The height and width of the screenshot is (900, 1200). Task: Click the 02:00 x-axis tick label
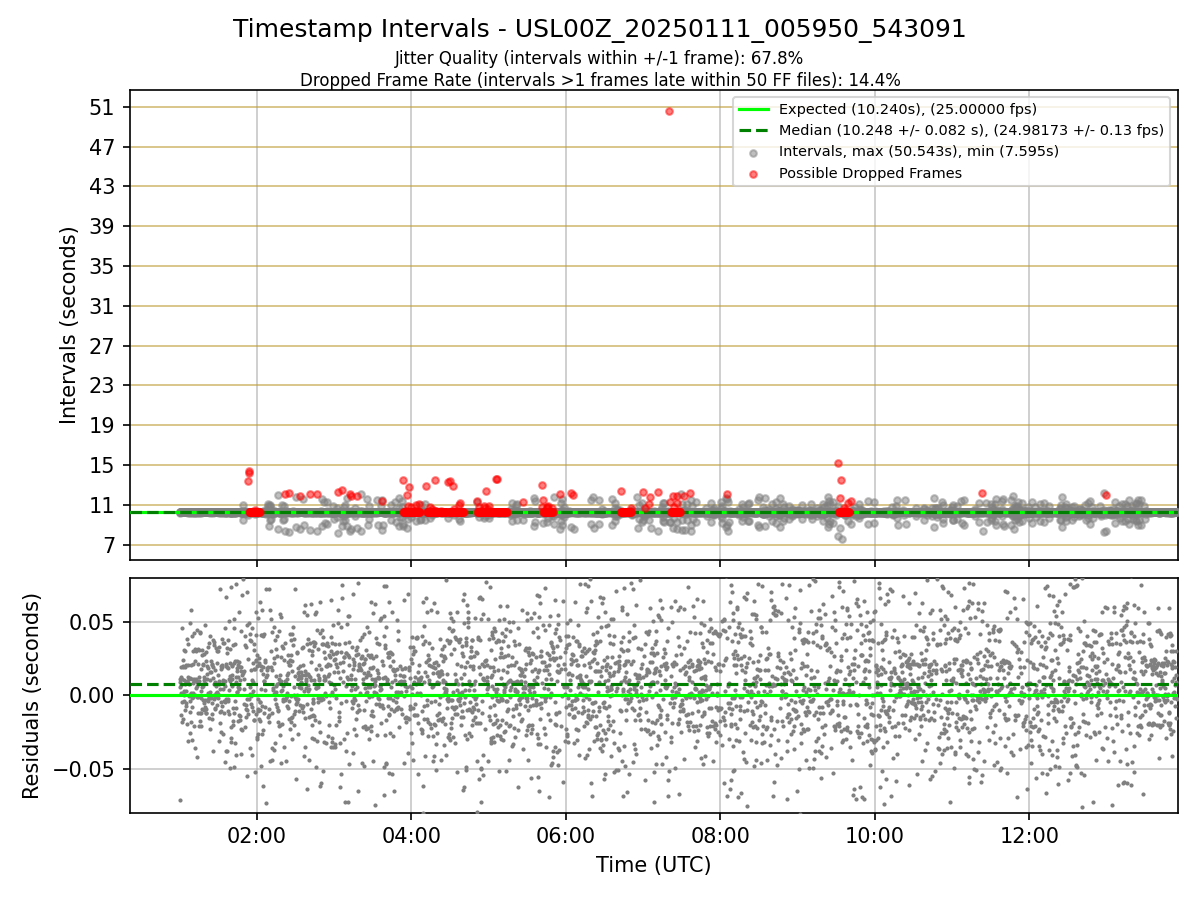click(x=257, y=835)
